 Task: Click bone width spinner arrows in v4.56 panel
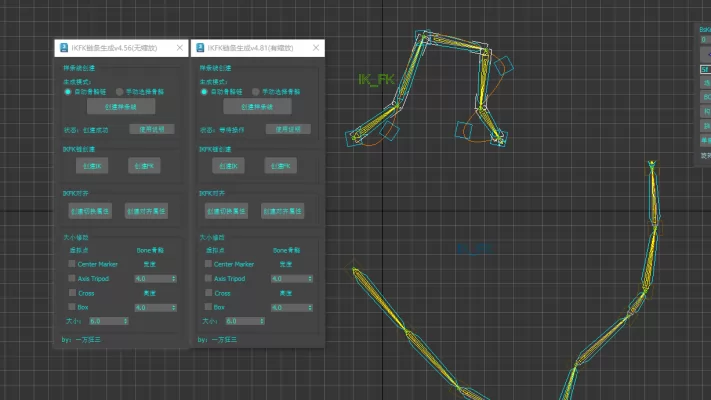tap(174, 278)
